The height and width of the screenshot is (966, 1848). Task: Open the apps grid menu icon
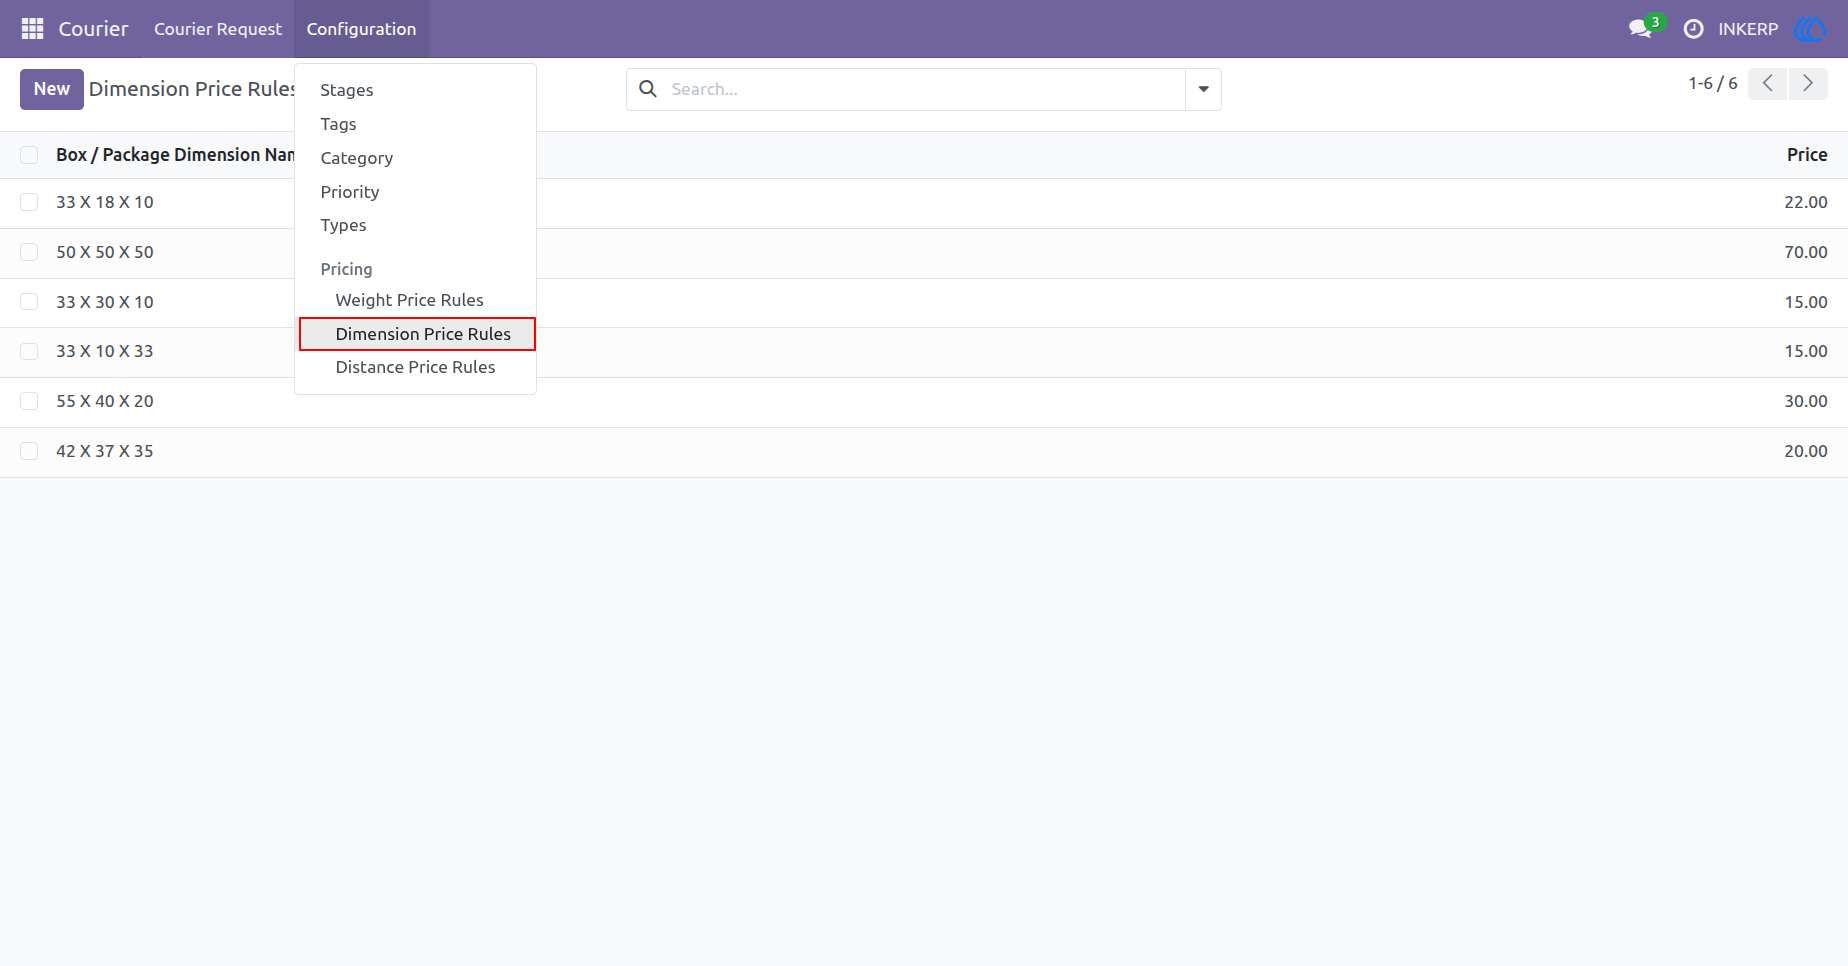(x=32, y=29)
